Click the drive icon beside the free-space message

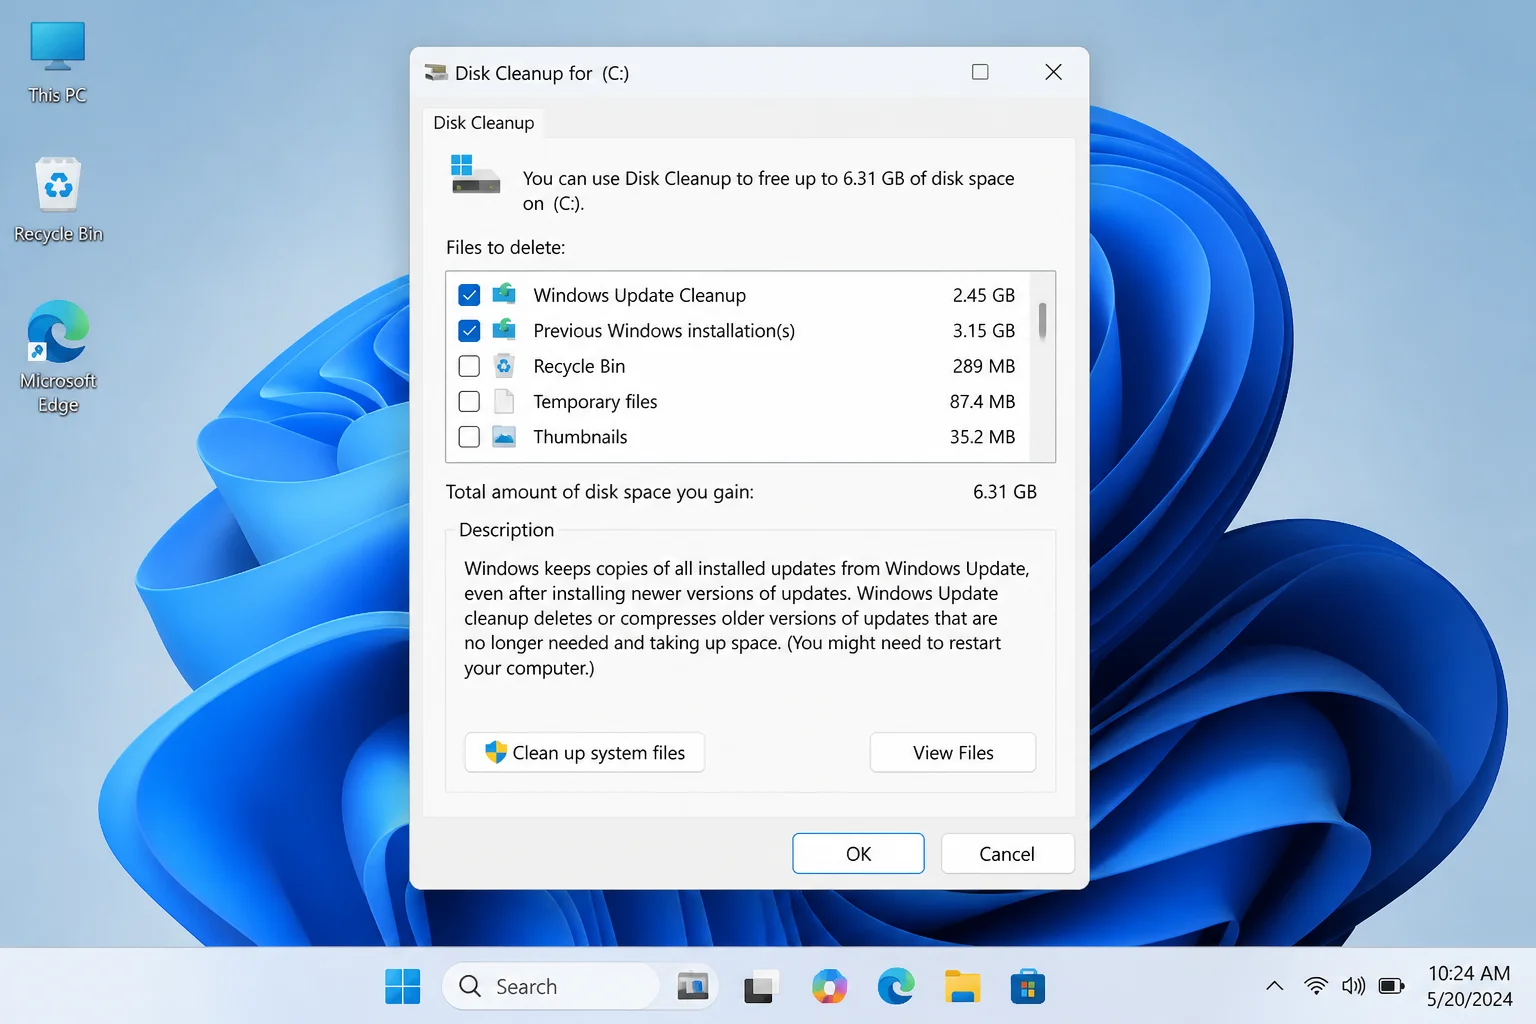coord(474,176)
